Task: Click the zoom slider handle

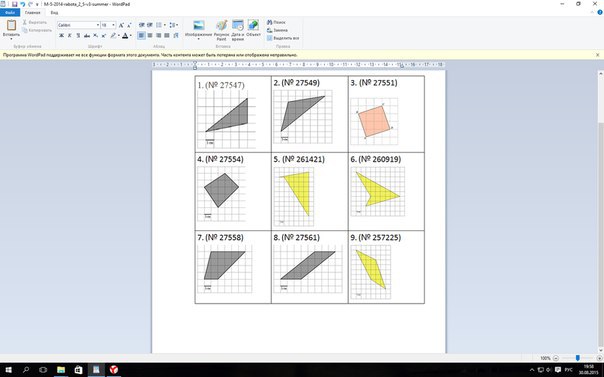Action: pos(577,358)
